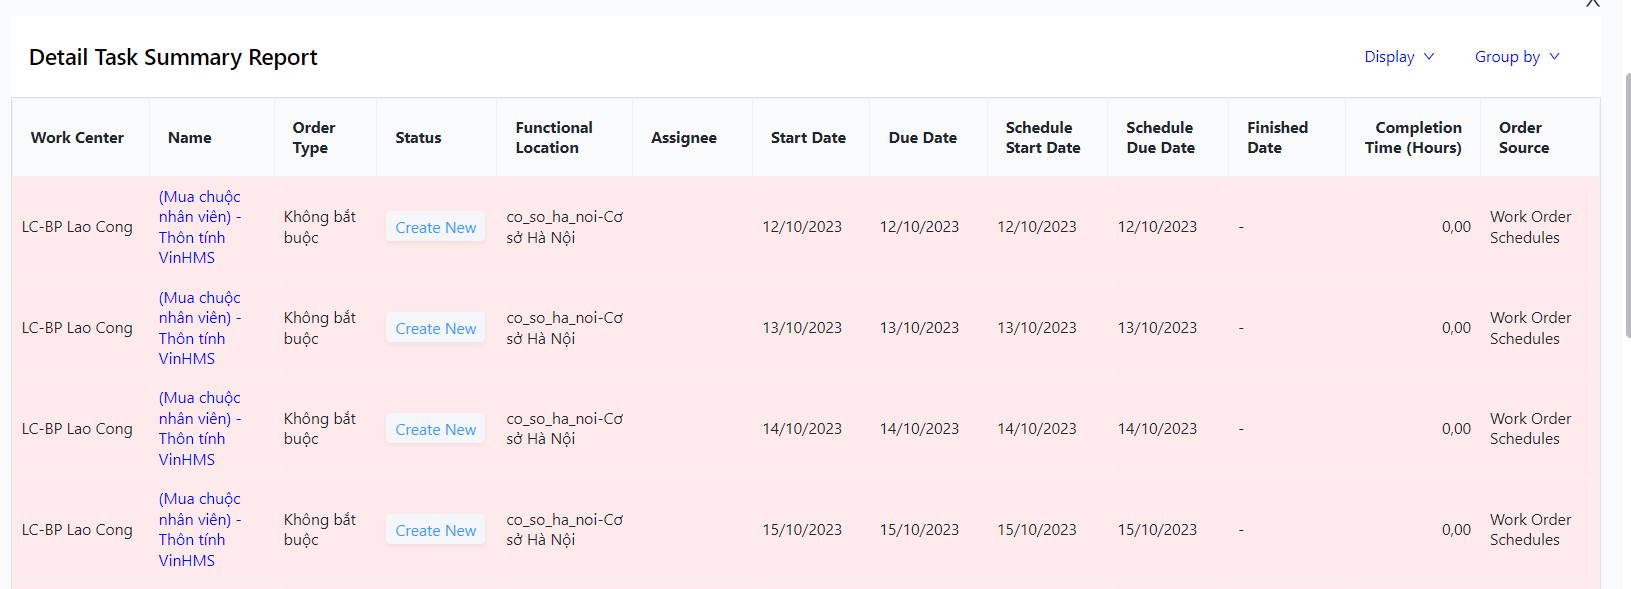Open the task name link in the 14/10/2023 row
The height and width of the screenshot is (589, 1631).
199,428
